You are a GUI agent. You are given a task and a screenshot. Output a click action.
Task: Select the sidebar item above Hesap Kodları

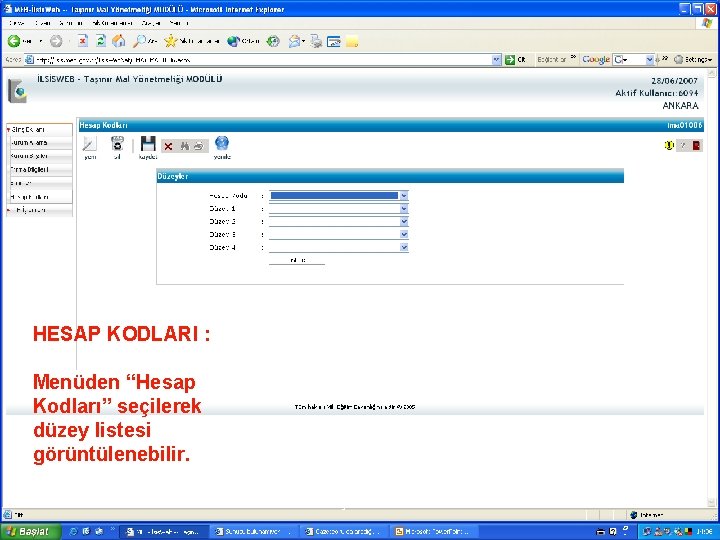(x=40, y=183)
